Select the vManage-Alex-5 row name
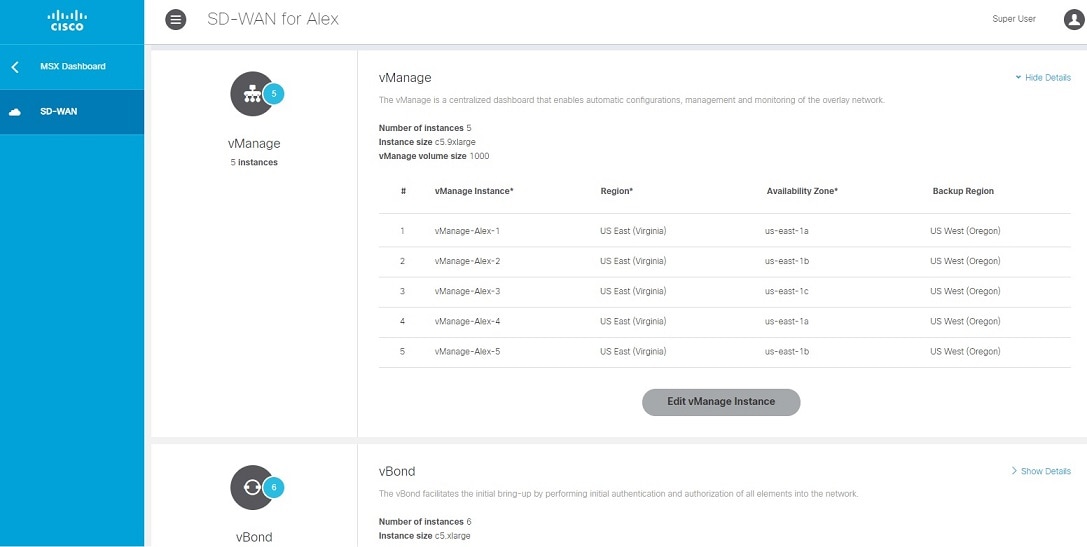Screen dimensions: 1087x547 [x=467, y=351]
